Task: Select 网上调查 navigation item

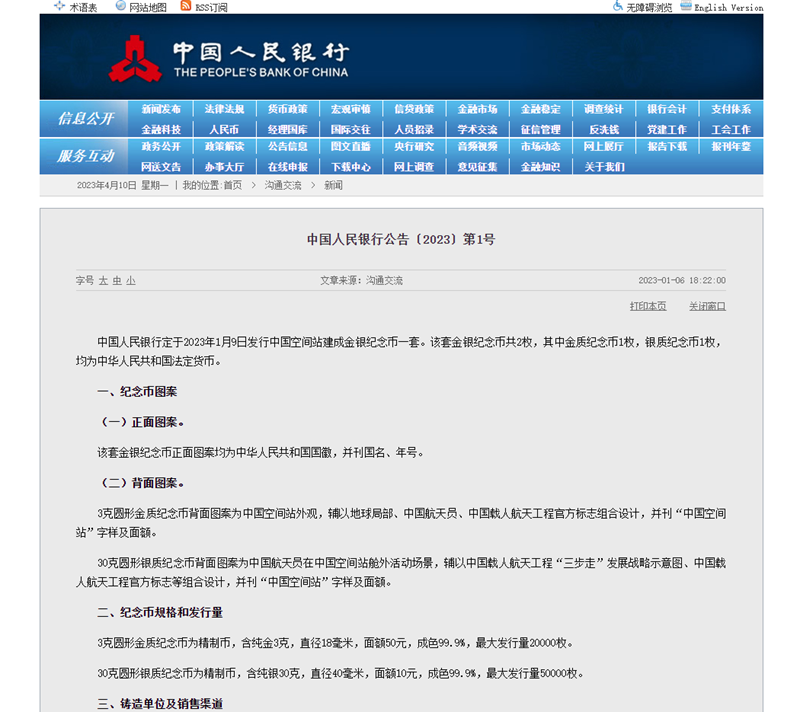Action: (x=414, y=167)
